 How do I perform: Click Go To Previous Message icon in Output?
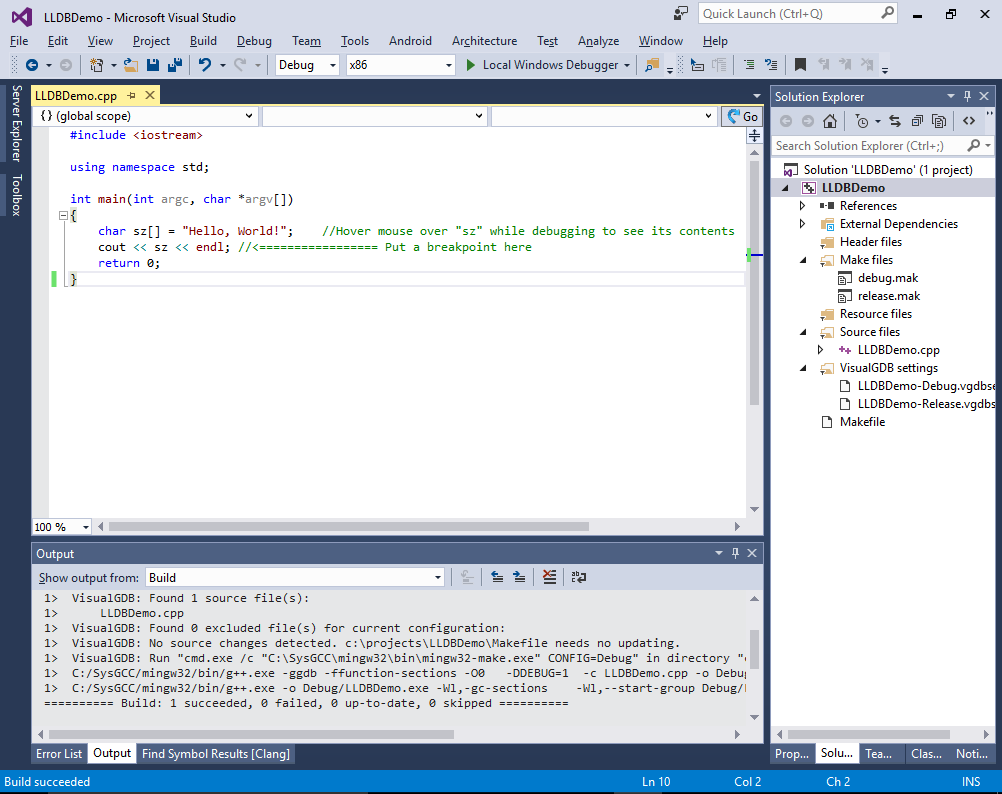497,577
